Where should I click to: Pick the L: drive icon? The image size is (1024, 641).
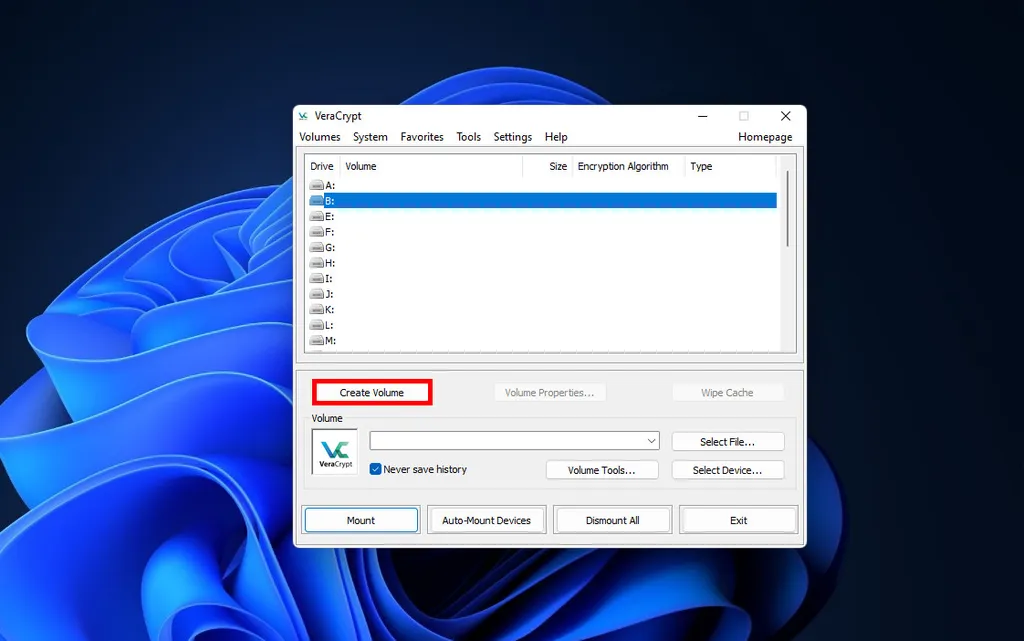(x=317, y=325)
